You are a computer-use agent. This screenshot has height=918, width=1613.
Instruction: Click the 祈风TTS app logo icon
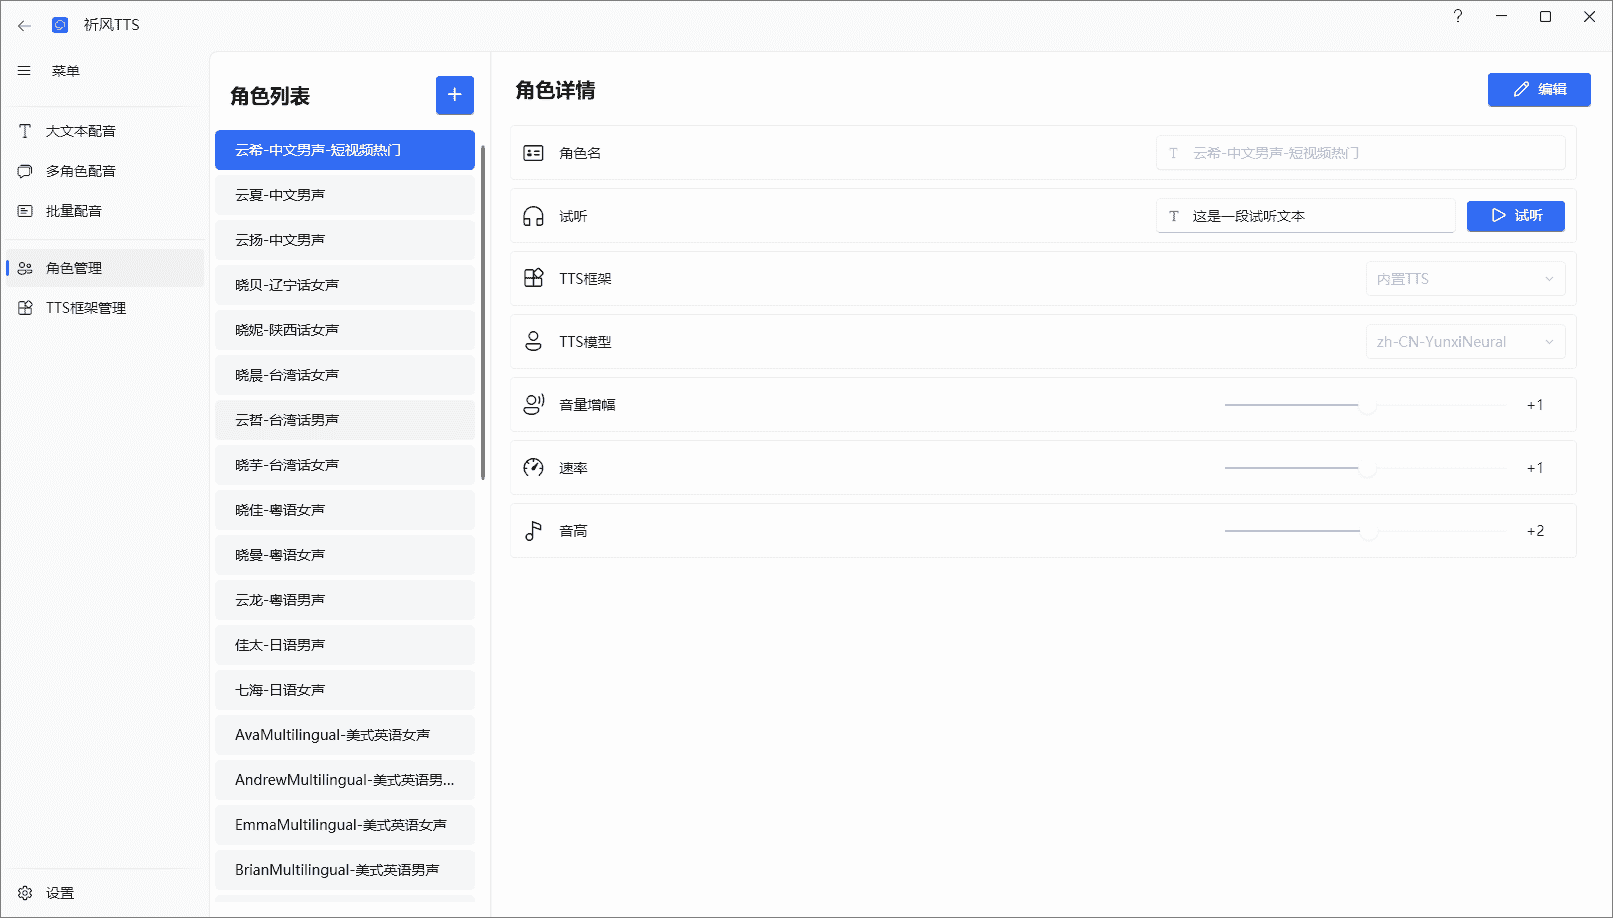tap(60, 25)
